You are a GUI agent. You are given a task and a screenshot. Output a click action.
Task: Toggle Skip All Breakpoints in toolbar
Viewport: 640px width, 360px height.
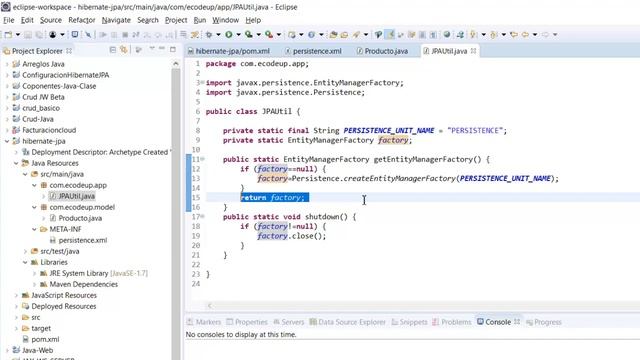coord(88,35)
